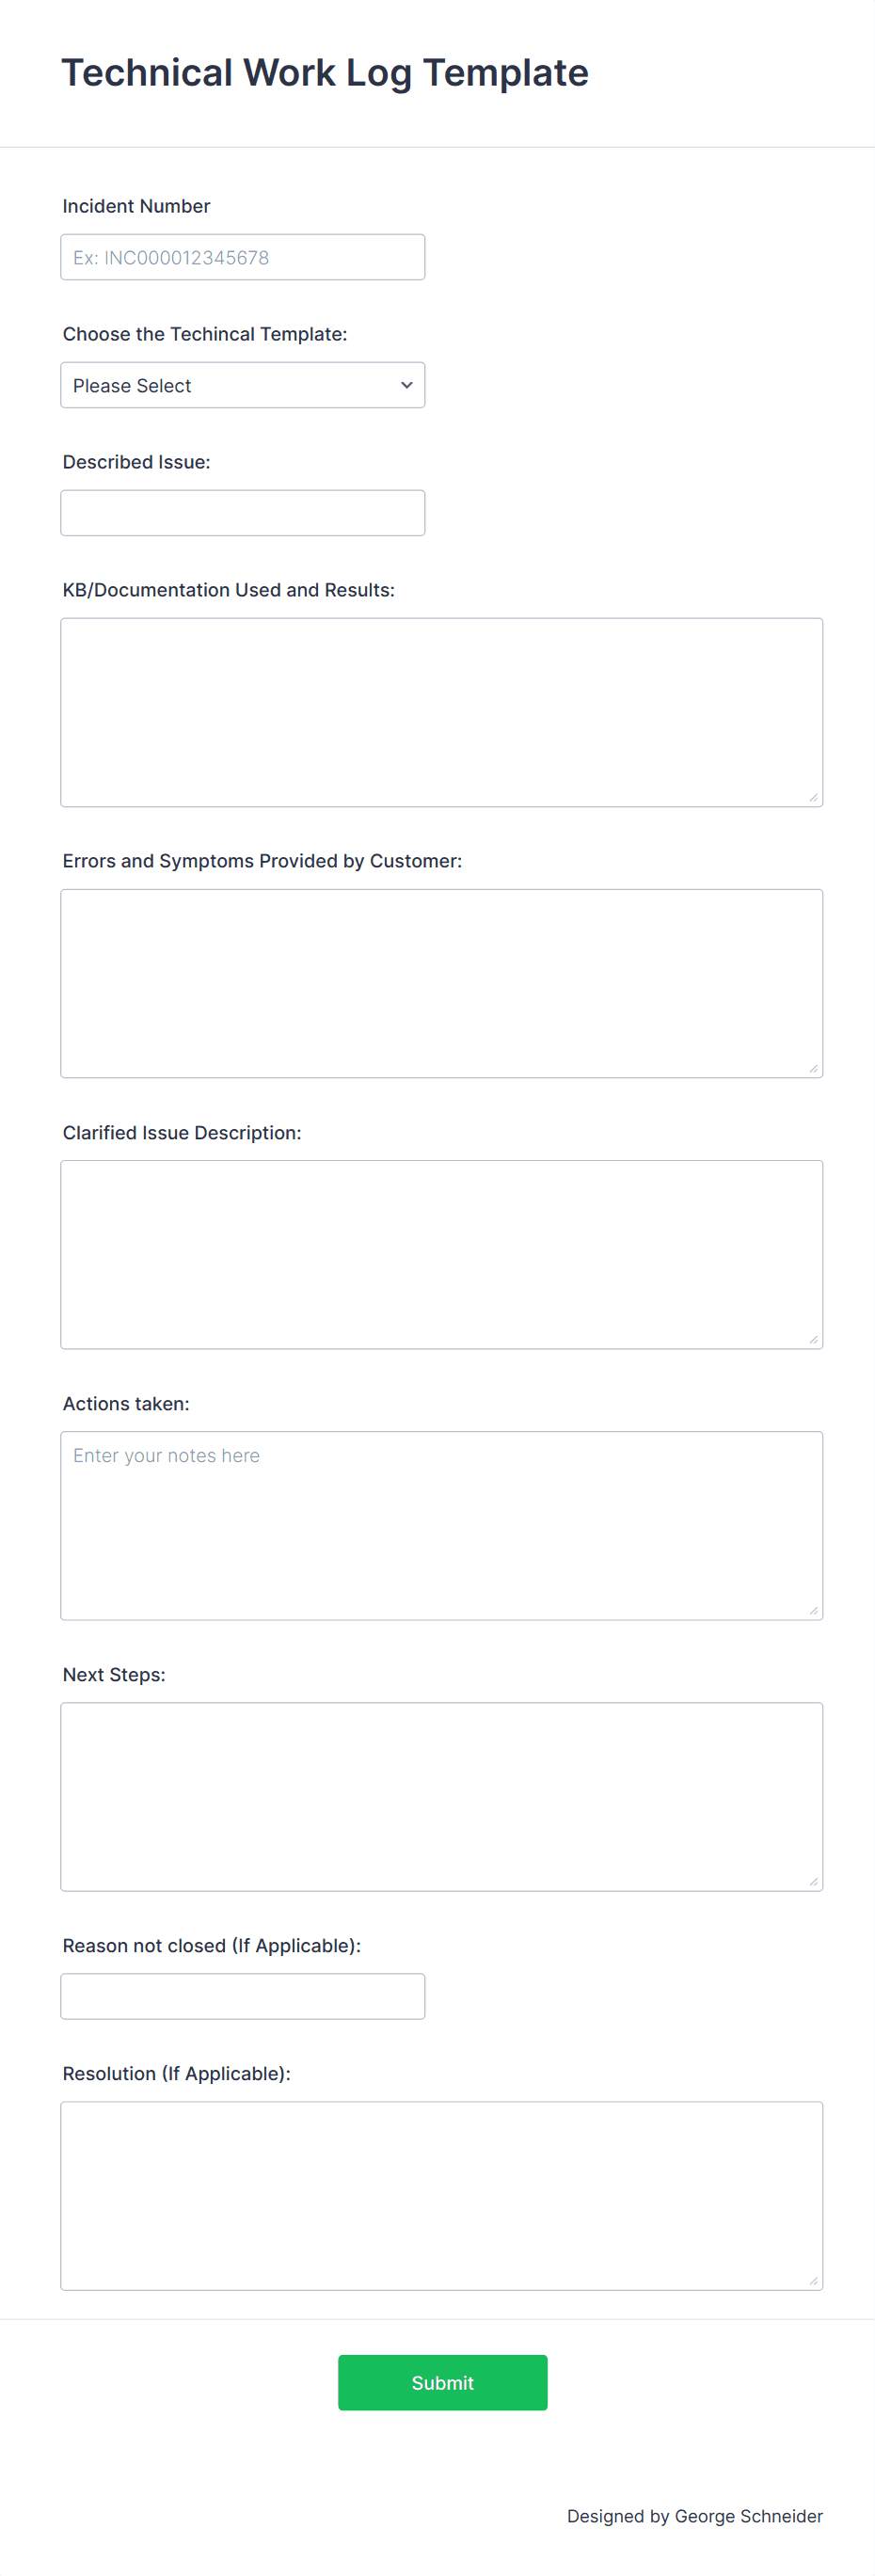The height and width of the screenshot is (2576, 875).
Task: Click the Submit button
Action: pos(442,2382)
